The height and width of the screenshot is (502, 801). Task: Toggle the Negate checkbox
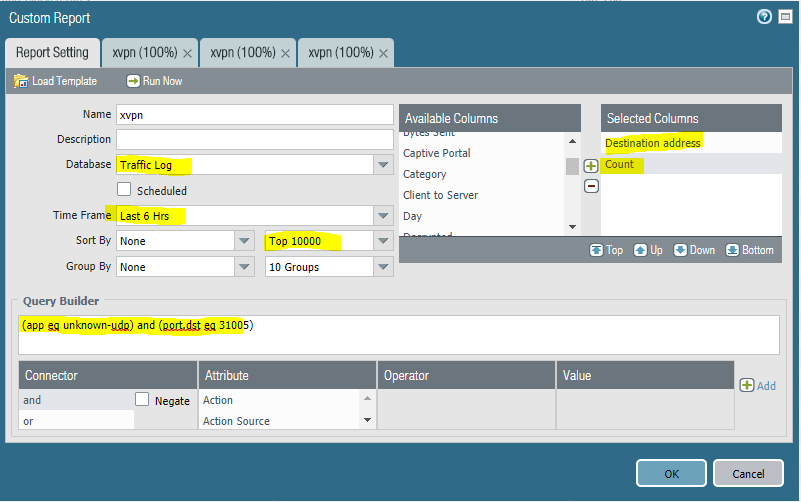pos(142,400)
